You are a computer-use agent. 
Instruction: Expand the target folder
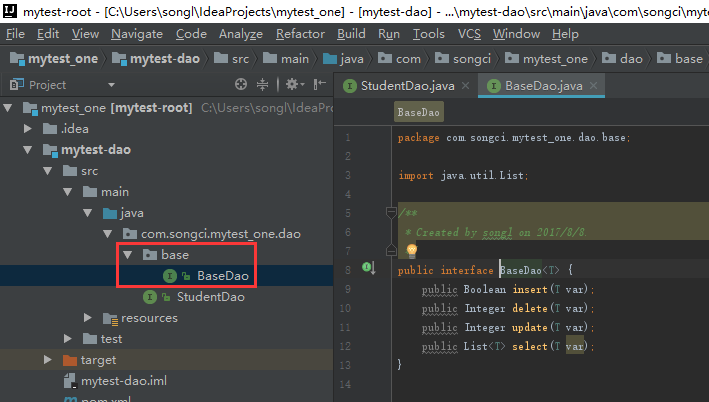(x=47, y=360)
